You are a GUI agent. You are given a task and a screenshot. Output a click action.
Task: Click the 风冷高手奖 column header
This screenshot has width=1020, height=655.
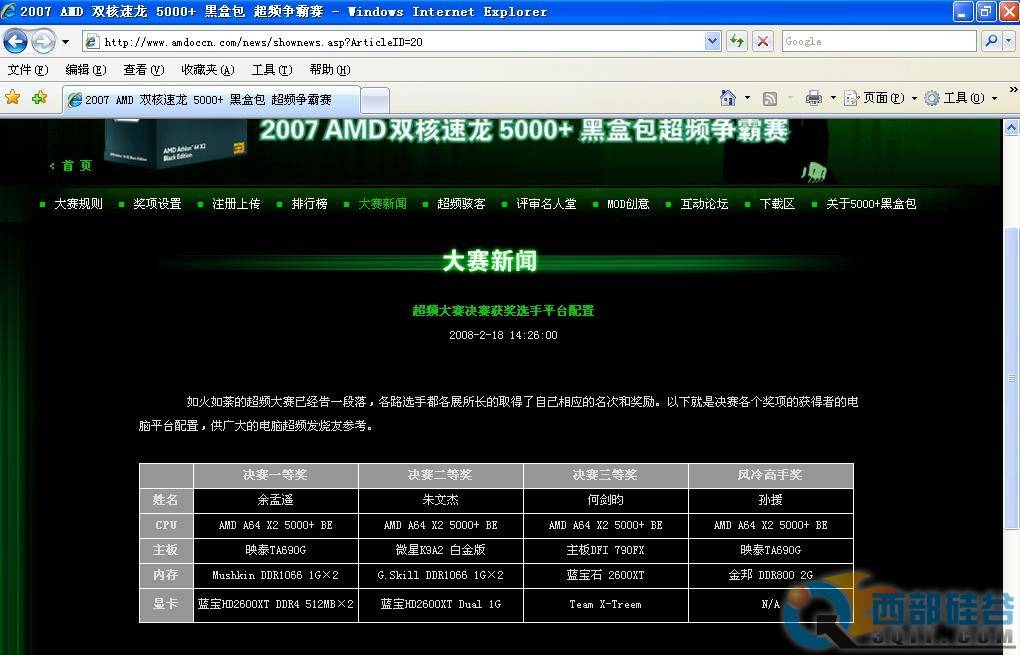point(771,475)
